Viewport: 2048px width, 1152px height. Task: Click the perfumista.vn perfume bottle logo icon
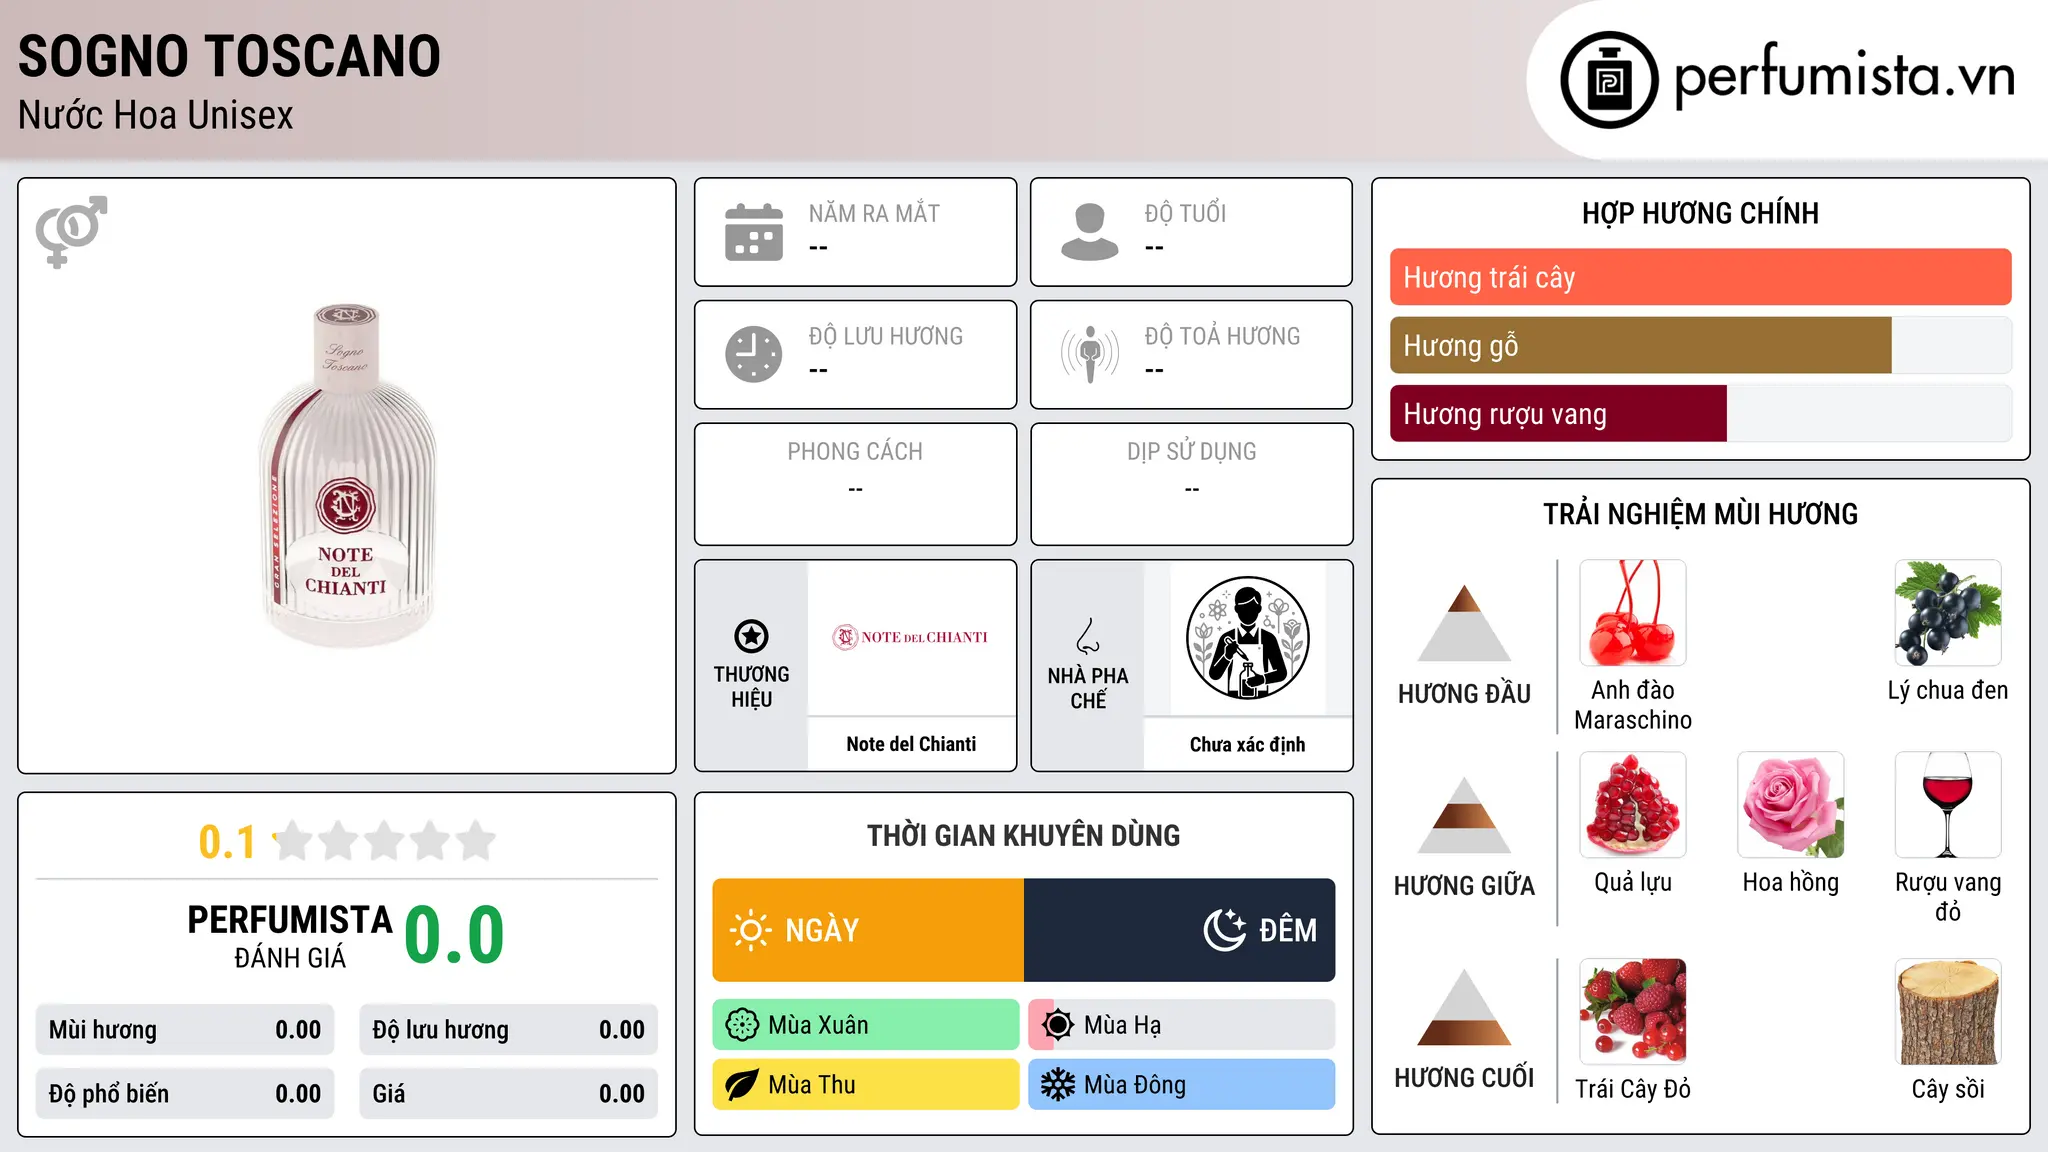1609,80
